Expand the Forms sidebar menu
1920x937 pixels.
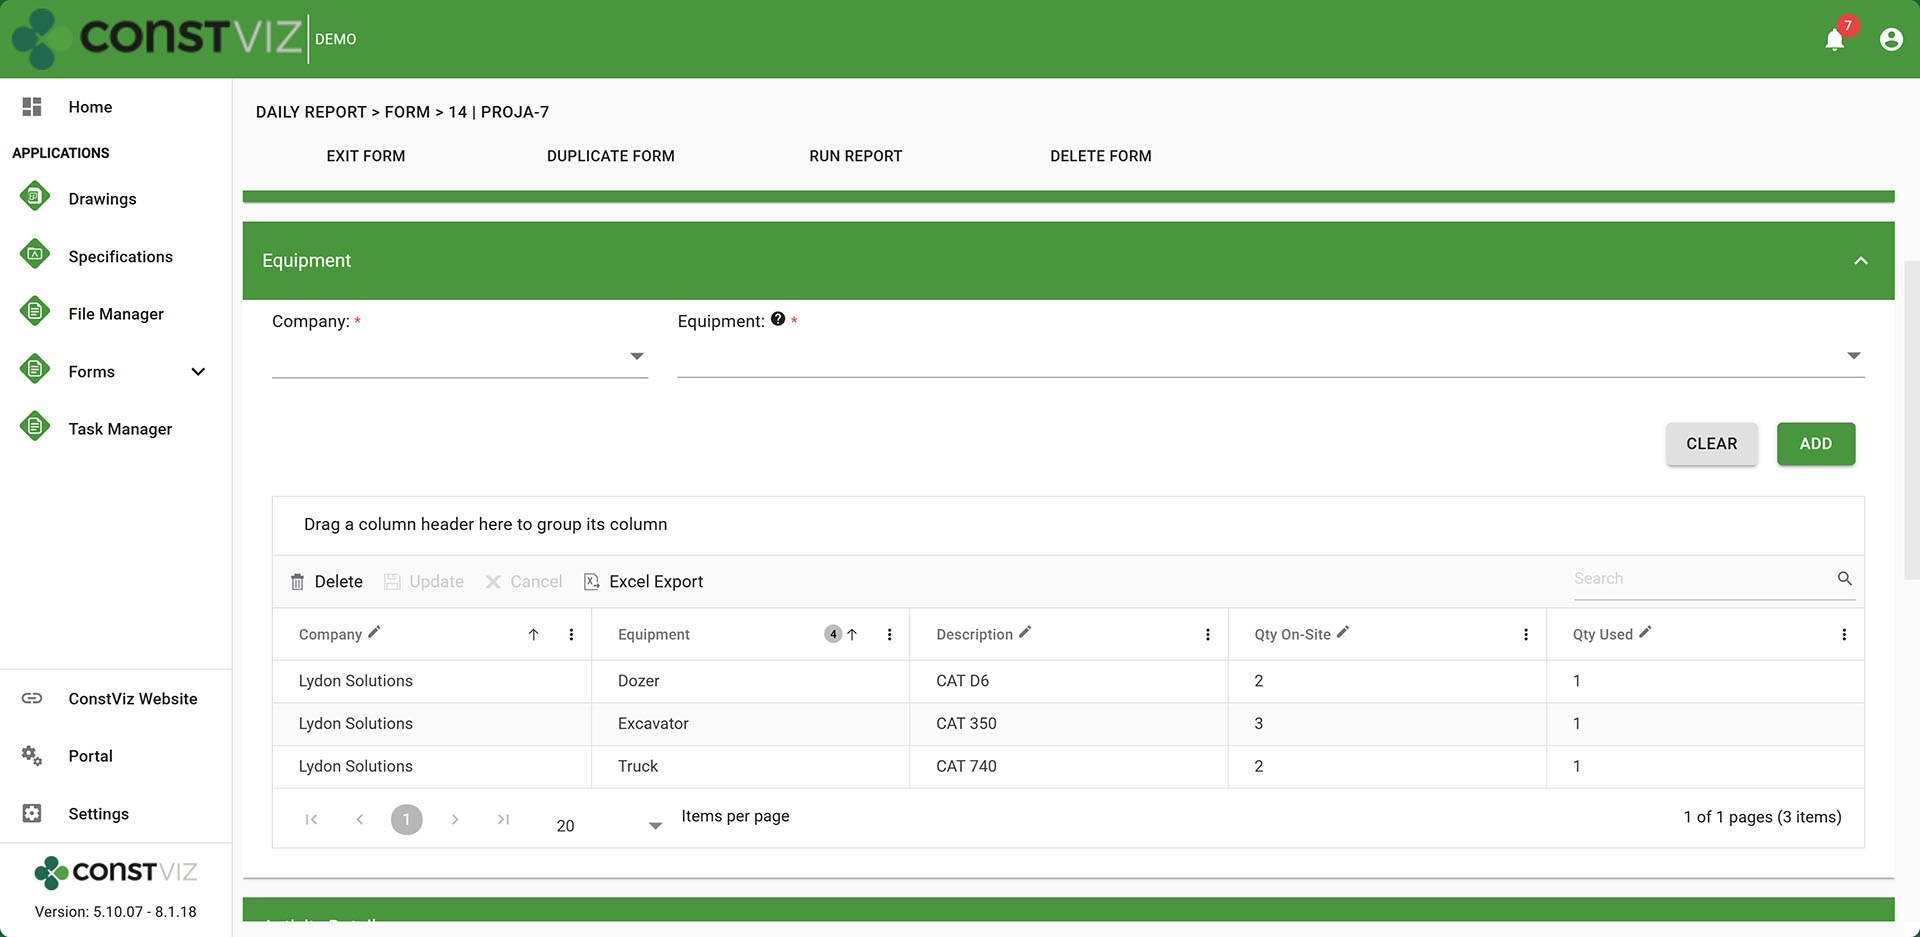(198, 372)
